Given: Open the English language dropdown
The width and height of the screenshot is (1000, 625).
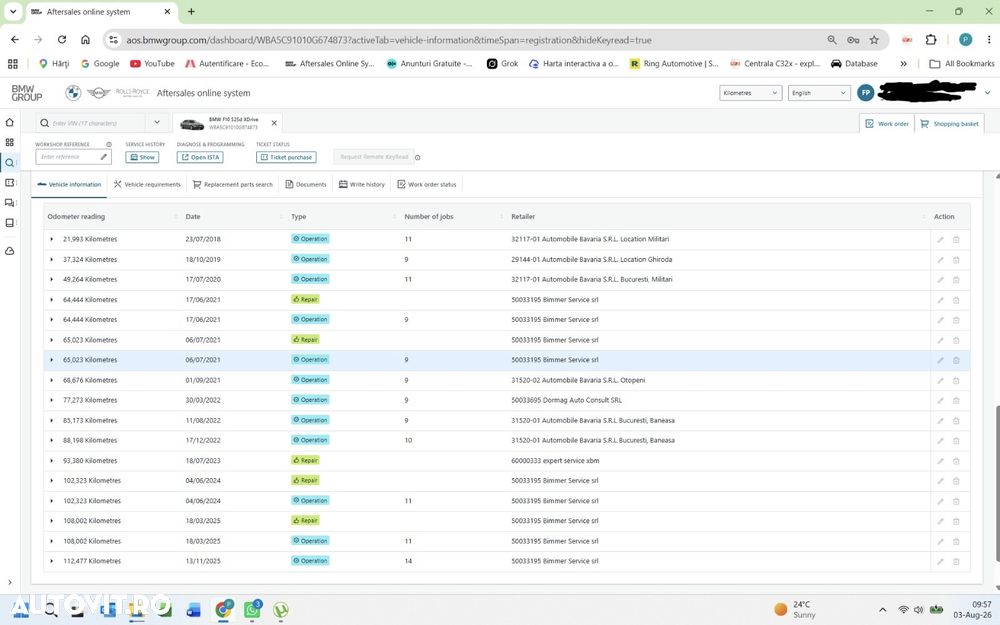Looking at the screenshot, I should [819, 93].
